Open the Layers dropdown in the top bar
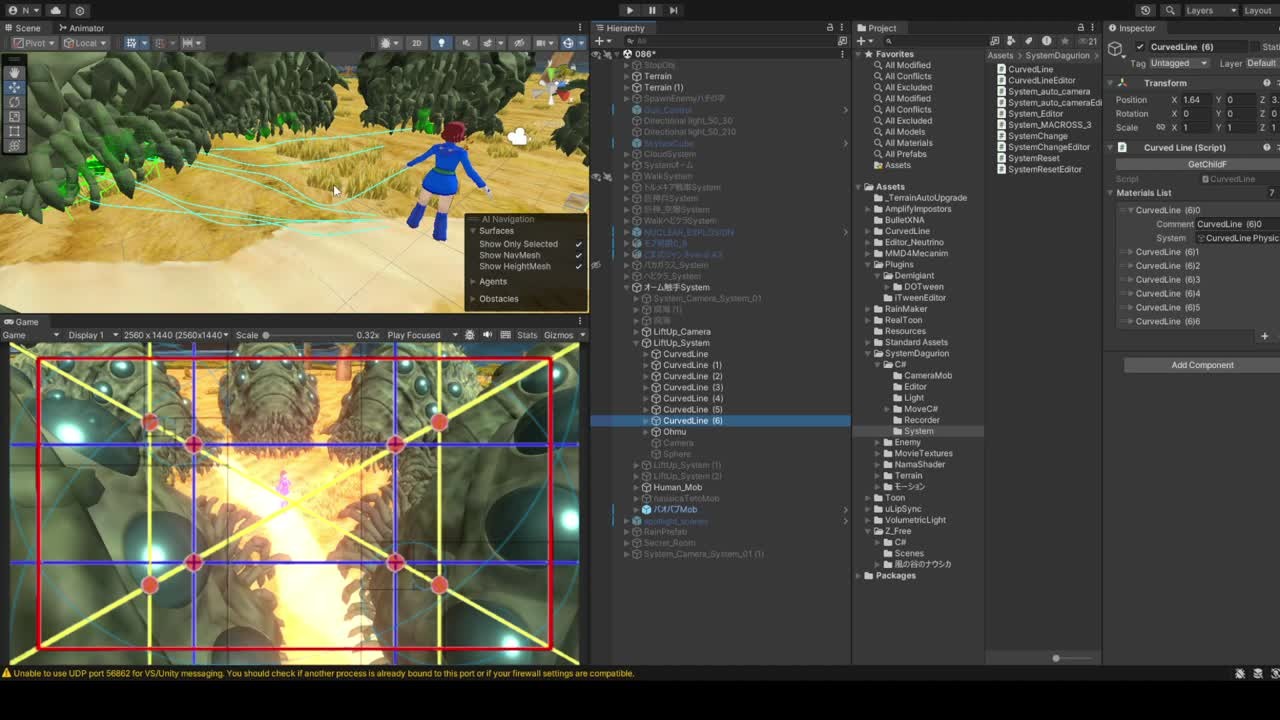 1205,10
